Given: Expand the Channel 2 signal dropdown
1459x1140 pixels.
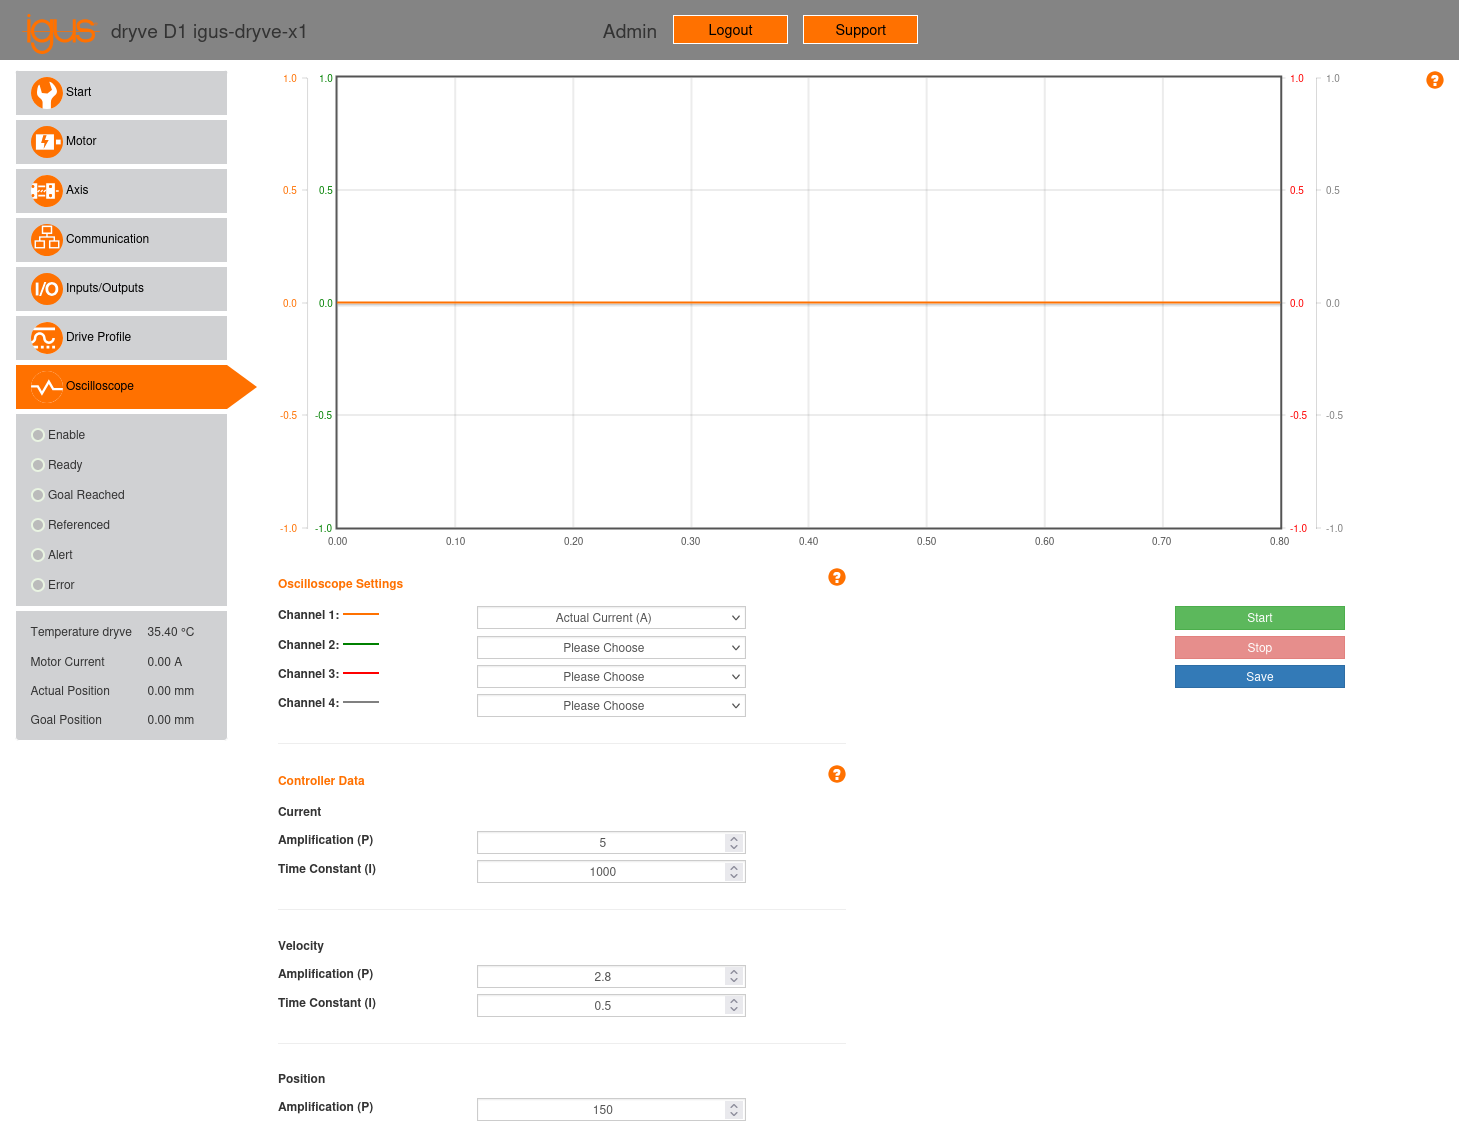Looking at the screenshot, I should 611,648.
